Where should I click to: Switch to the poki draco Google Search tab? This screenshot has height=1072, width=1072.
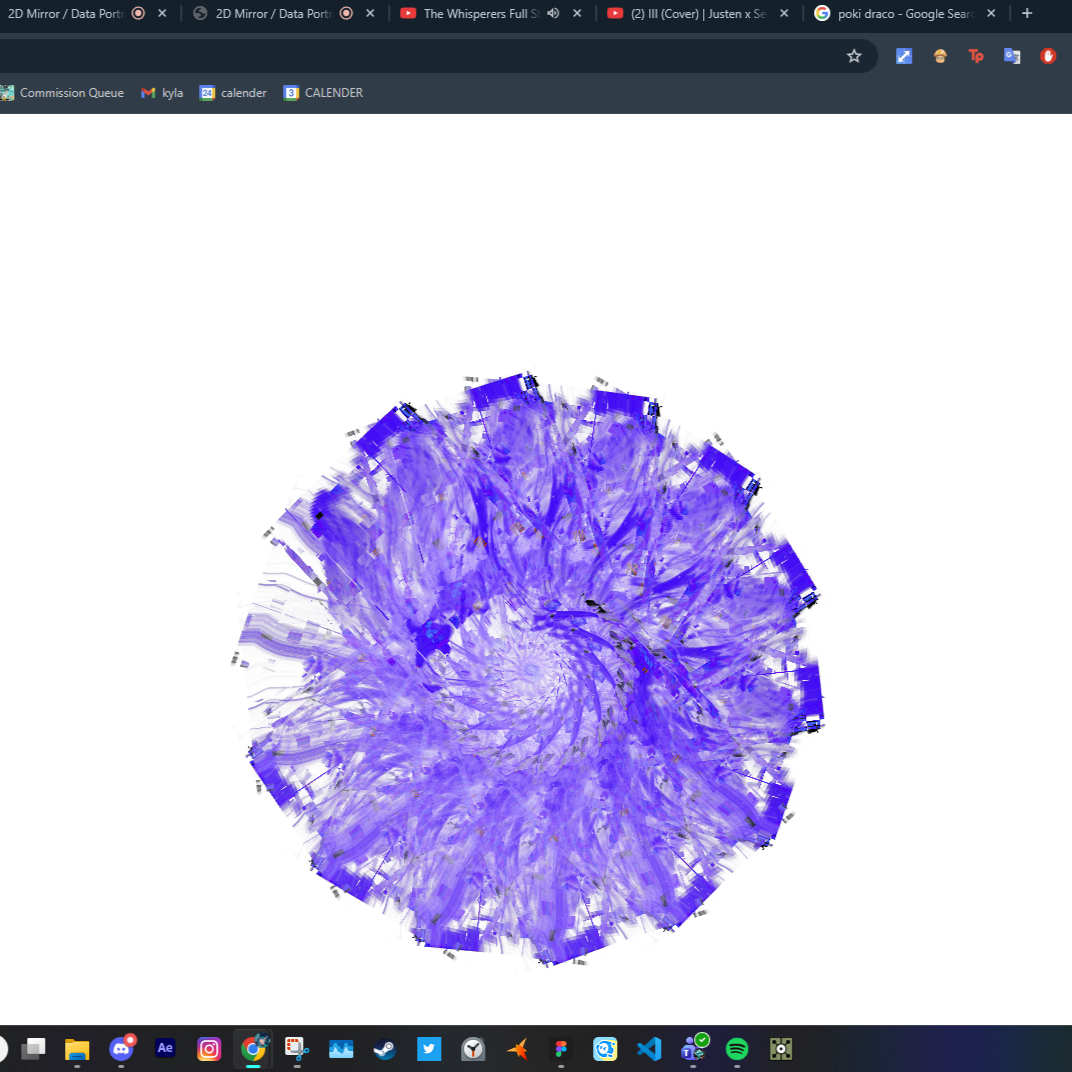pyautogui.click(x=900, y=13)
